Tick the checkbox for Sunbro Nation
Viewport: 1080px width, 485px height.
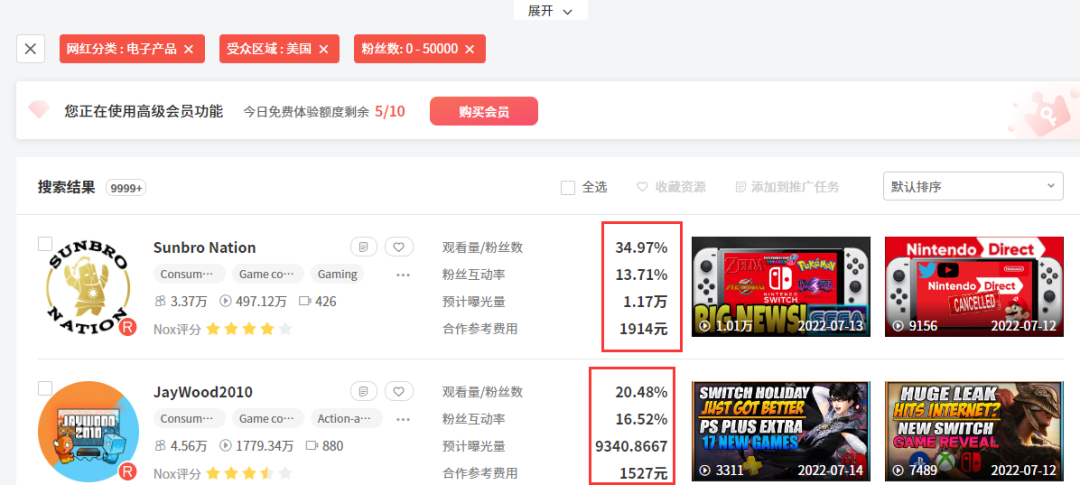click(x=45, y=244)
